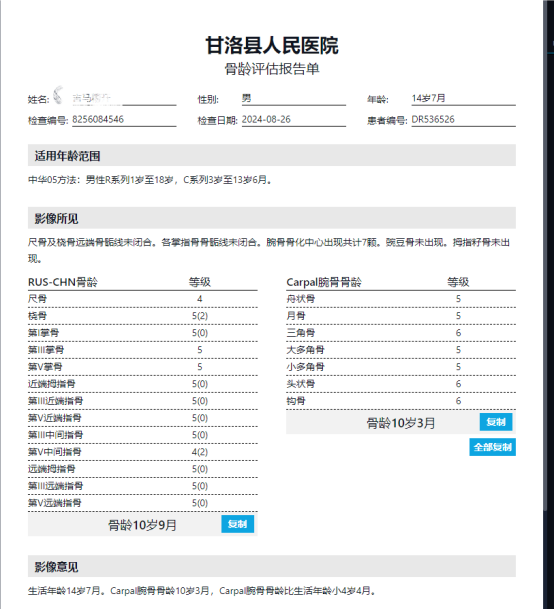The height and width of the screenshot is (610, 554).
Task: Select the 第III掌骨 row
Action: [x=143, y=350]
